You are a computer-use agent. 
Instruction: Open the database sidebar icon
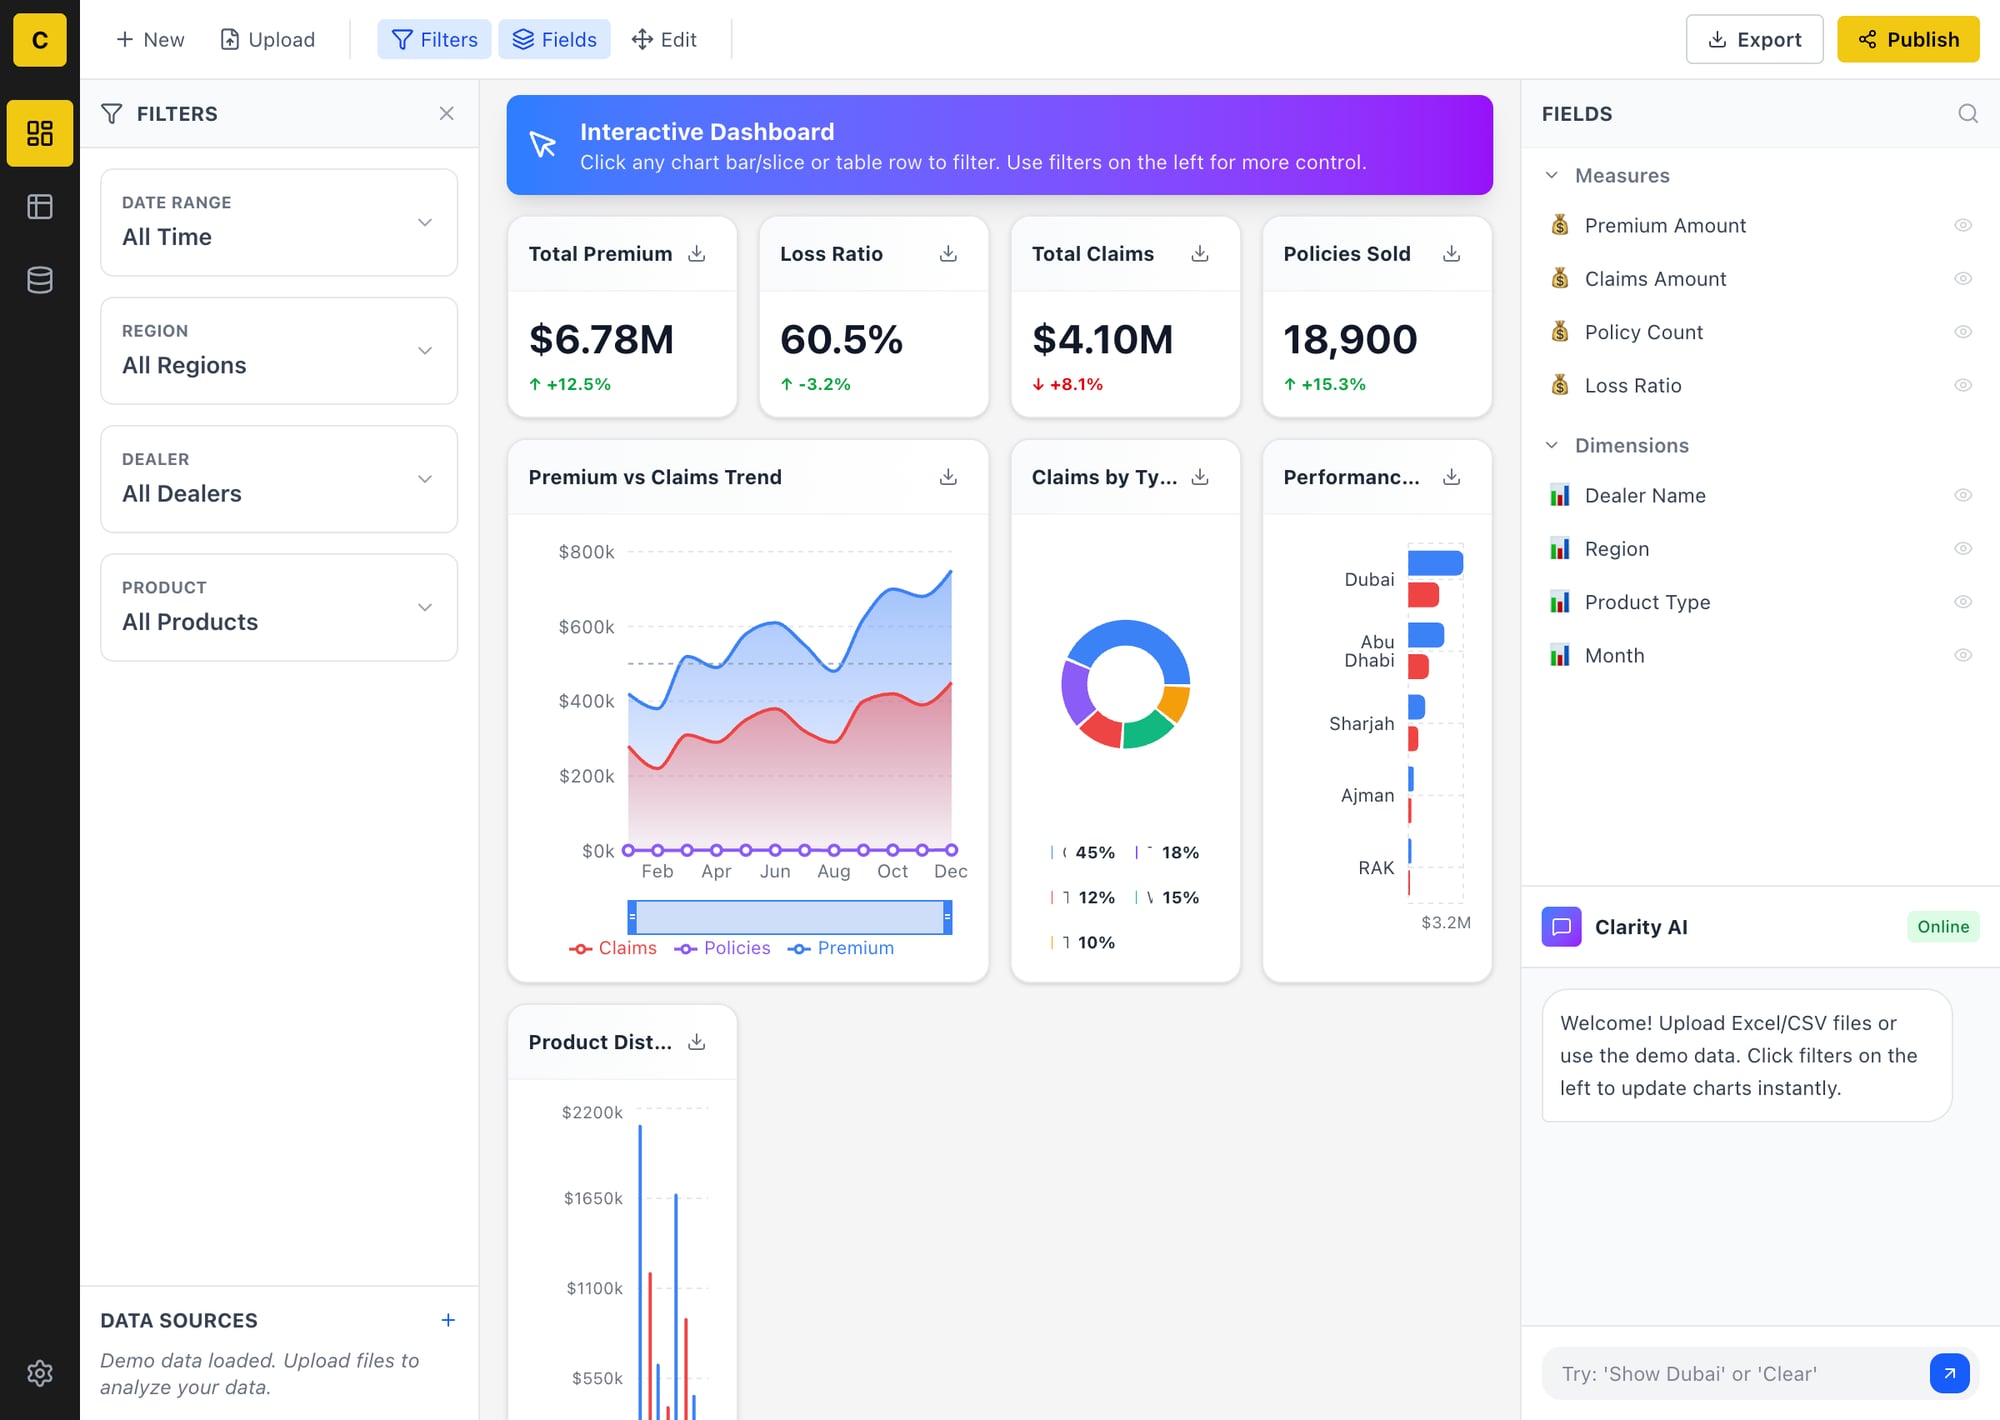[40, 280]
